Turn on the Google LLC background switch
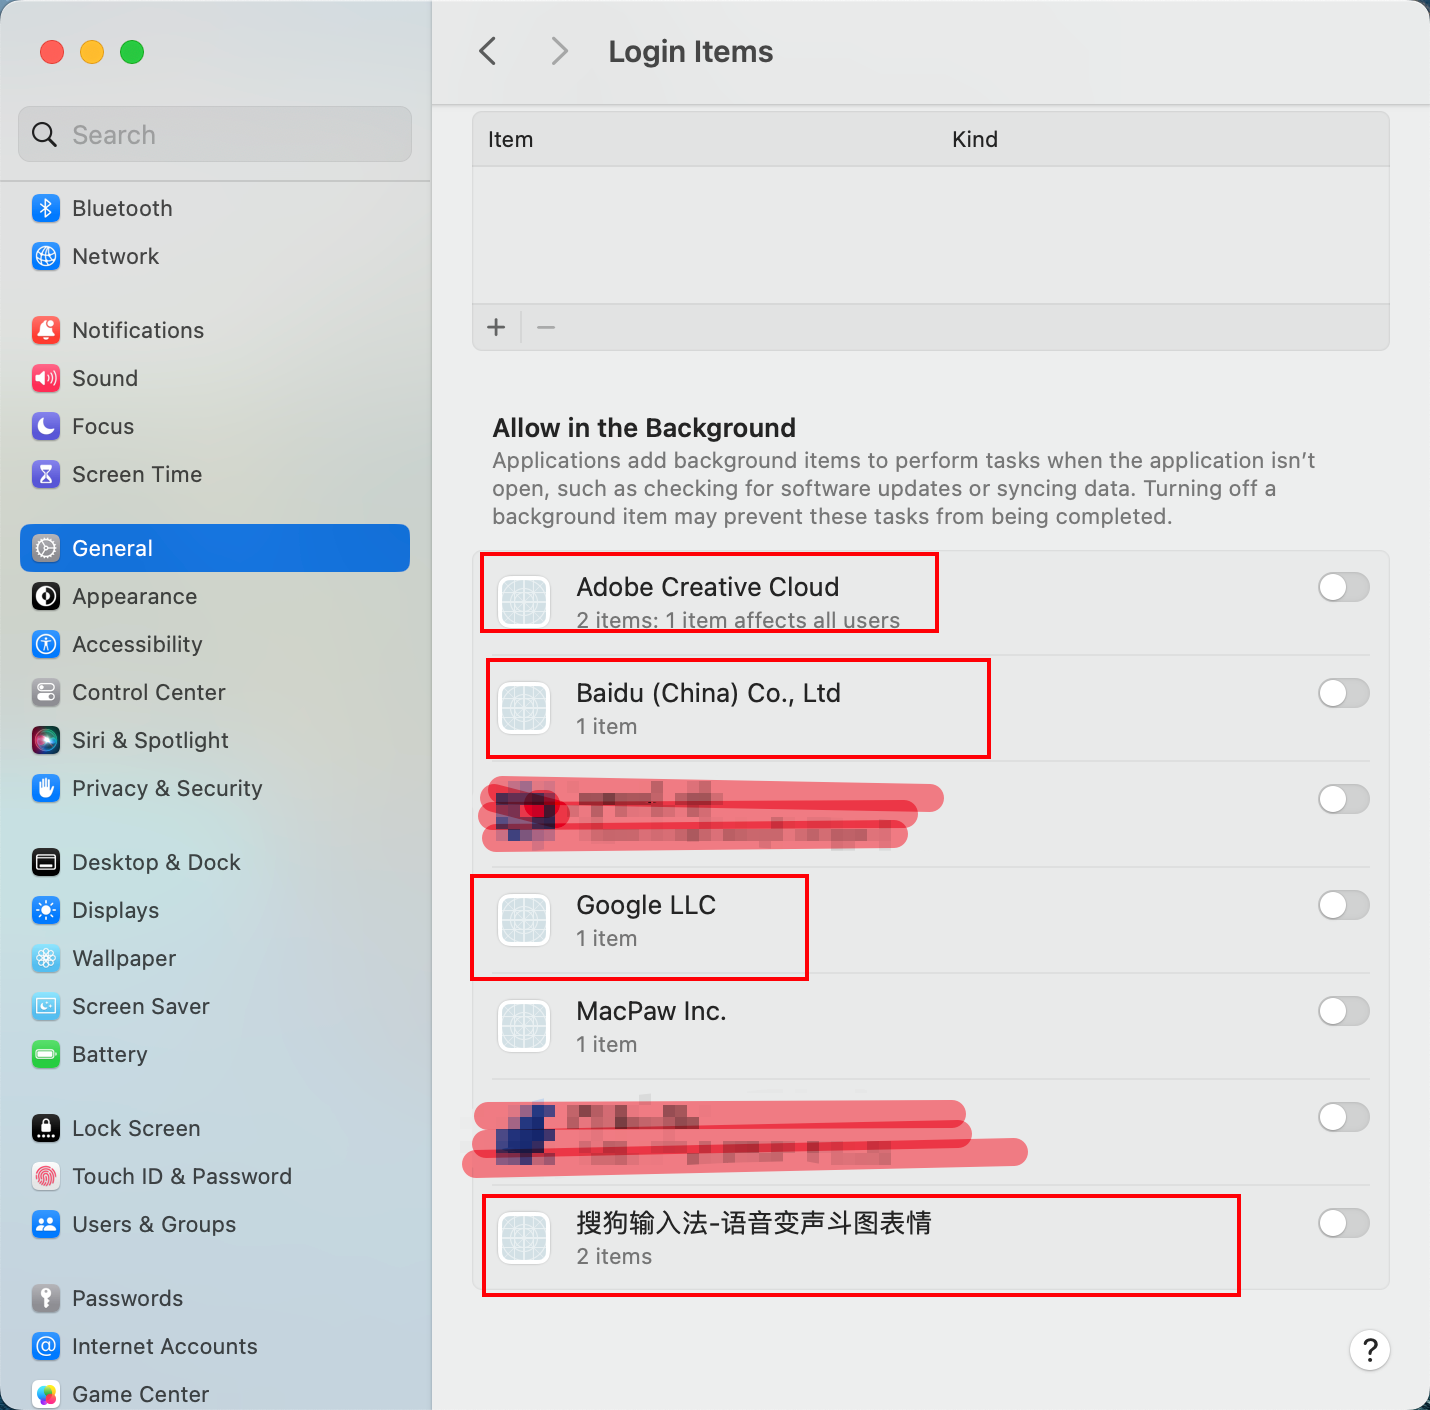 tap(1344, 905)
